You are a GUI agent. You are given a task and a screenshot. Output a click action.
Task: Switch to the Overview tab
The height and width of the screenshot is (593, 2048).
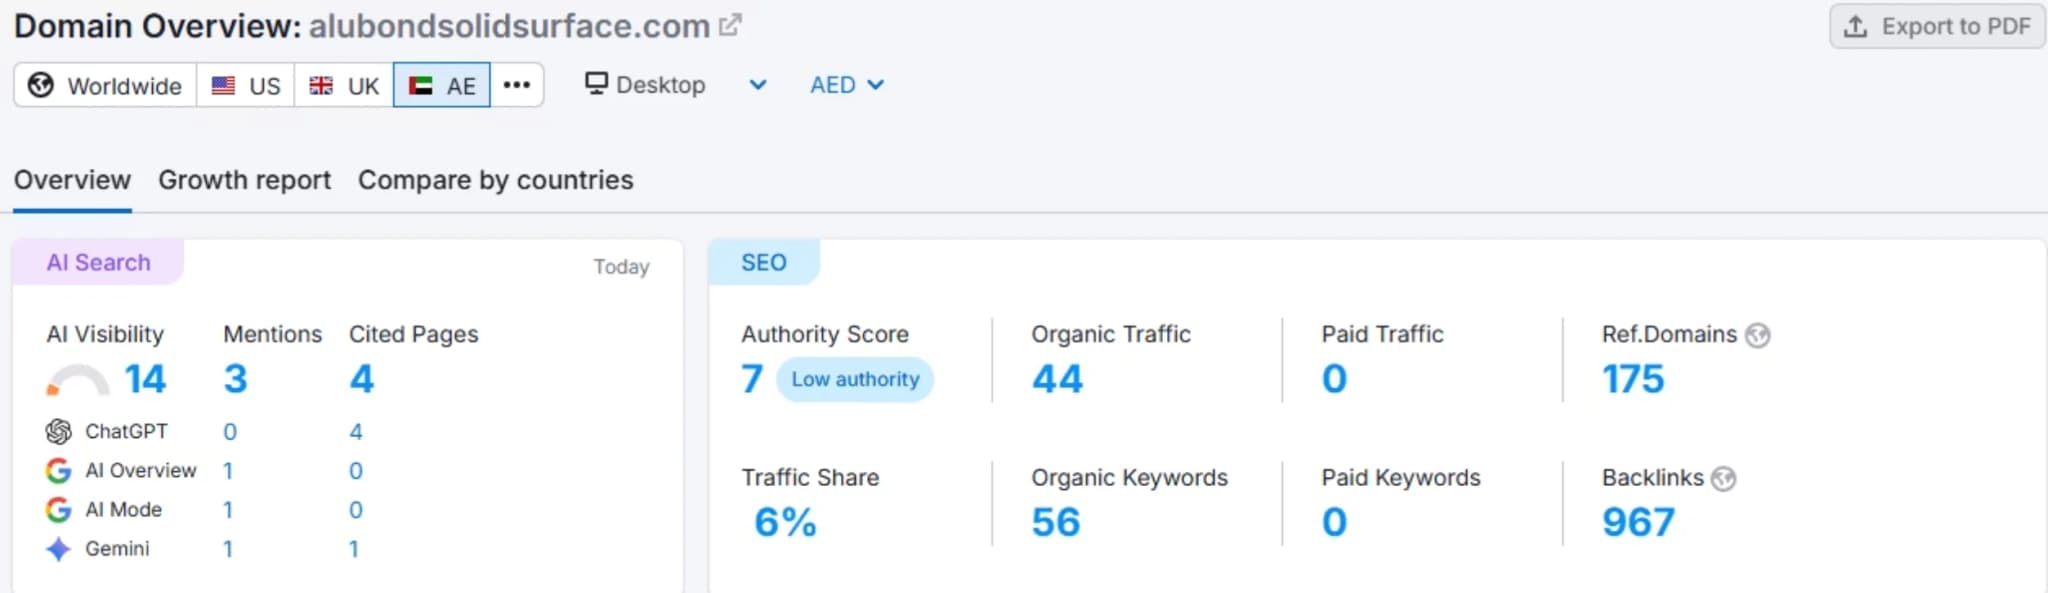(72, 180)
